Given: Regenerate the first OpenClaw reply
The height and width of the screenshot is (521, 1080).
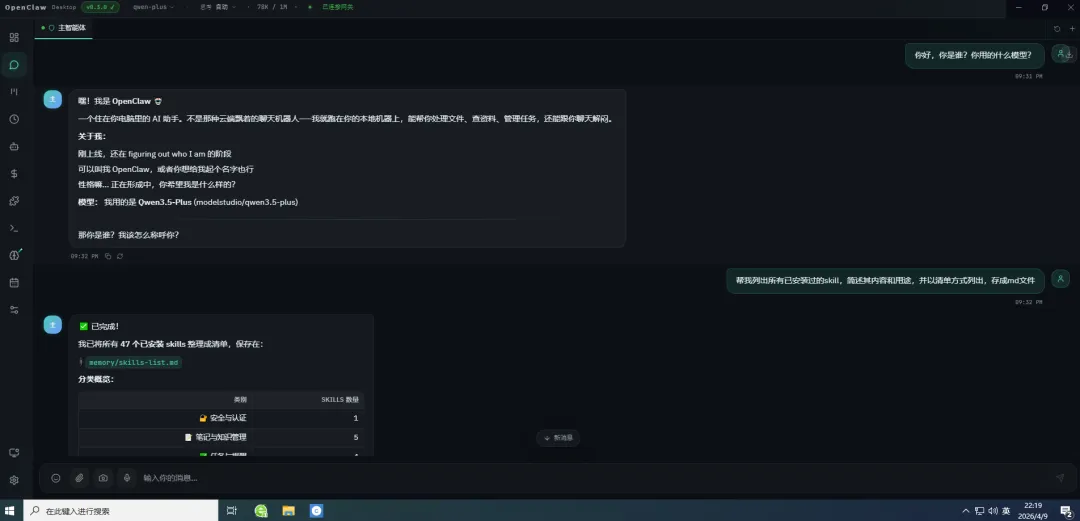Looking at the screenshot, I should pos(120,256).
